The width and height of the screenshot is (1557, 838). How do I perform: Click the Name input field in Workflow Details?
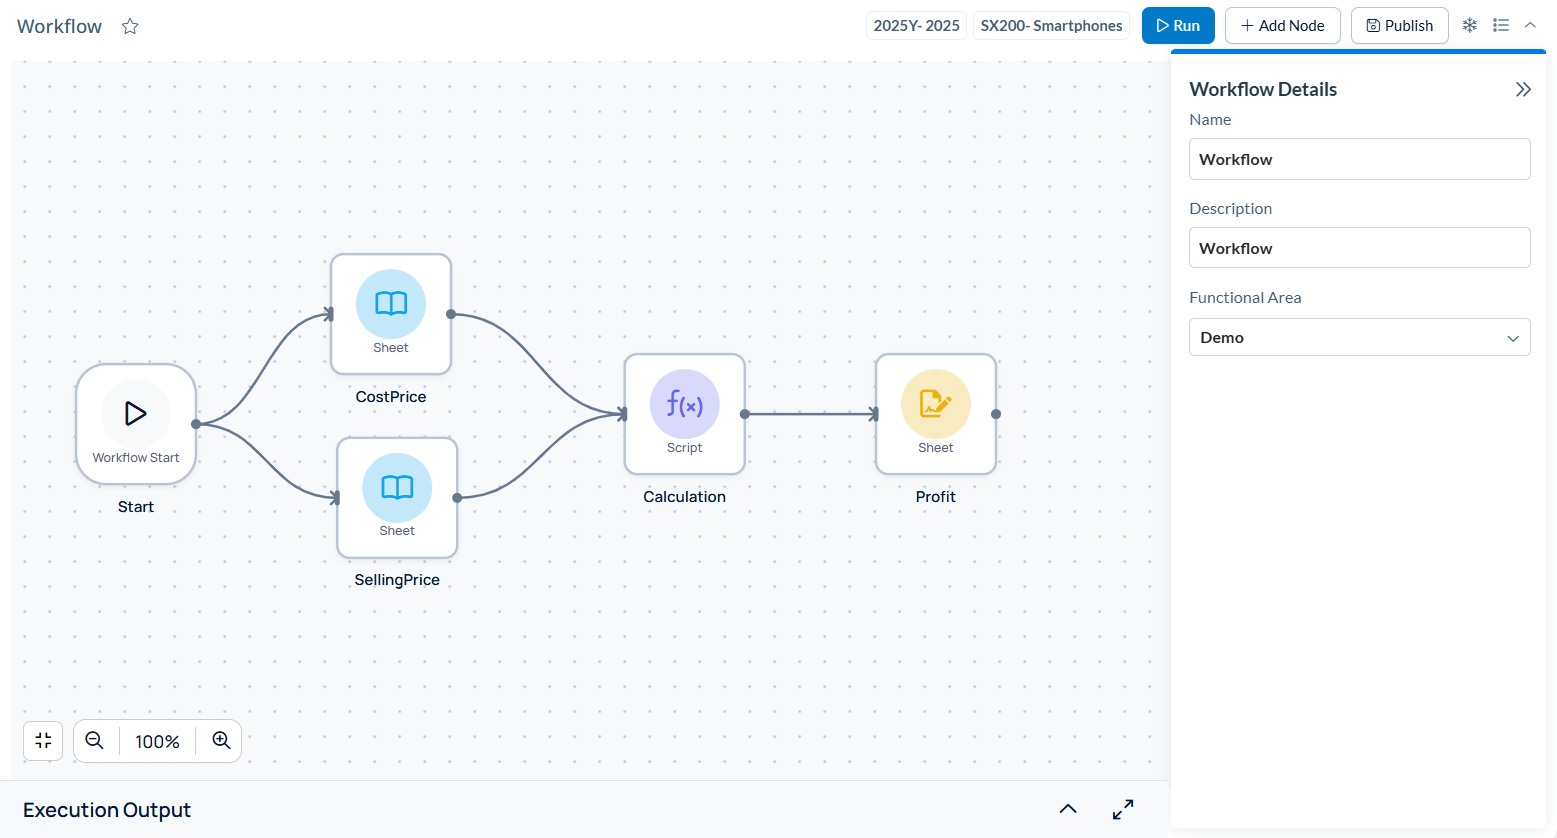[1359, 158]
